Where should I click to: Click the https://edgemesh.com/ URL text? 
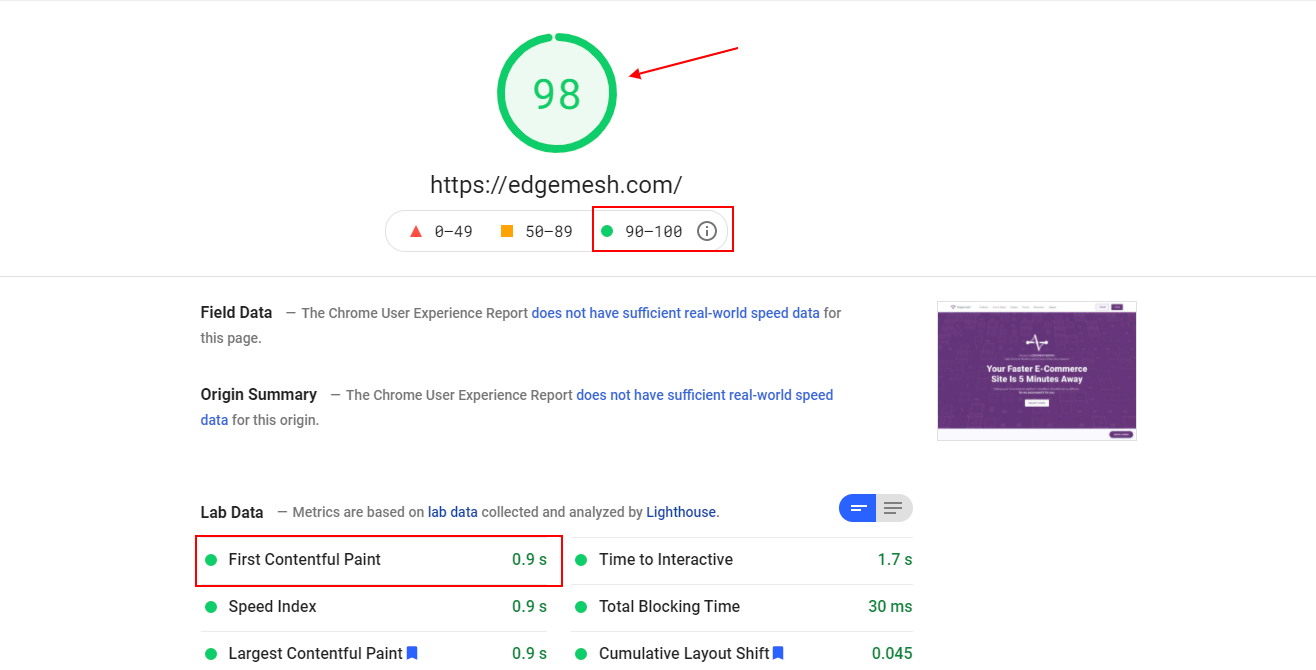click(556, 185)
